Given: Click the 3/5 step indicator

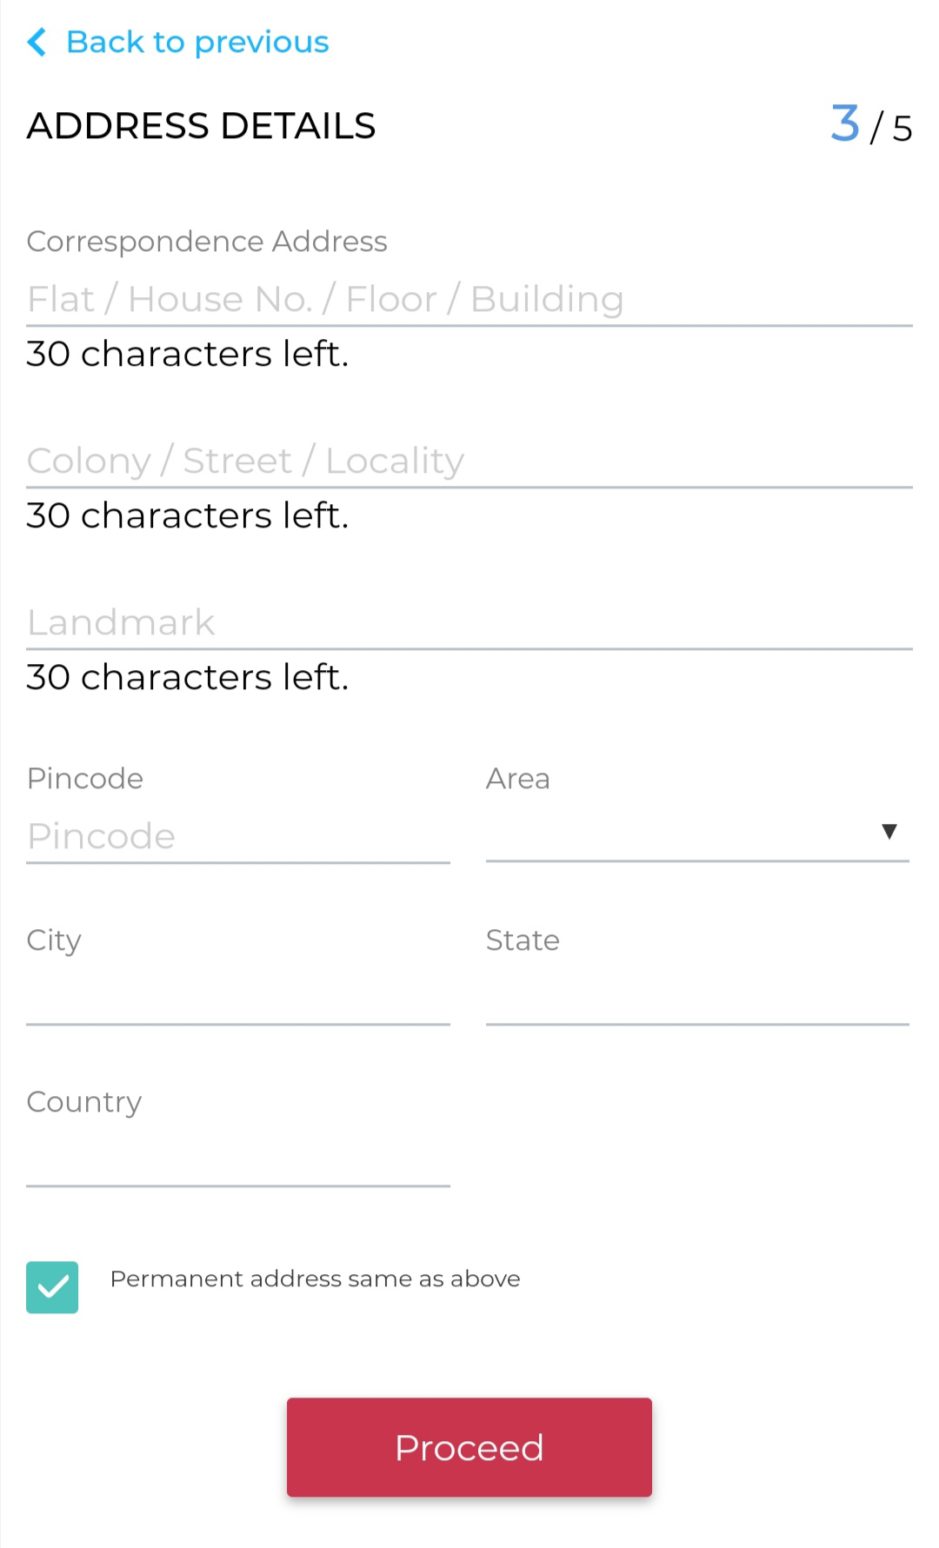Looking at the screenshot, I should [x=870, y=126].
